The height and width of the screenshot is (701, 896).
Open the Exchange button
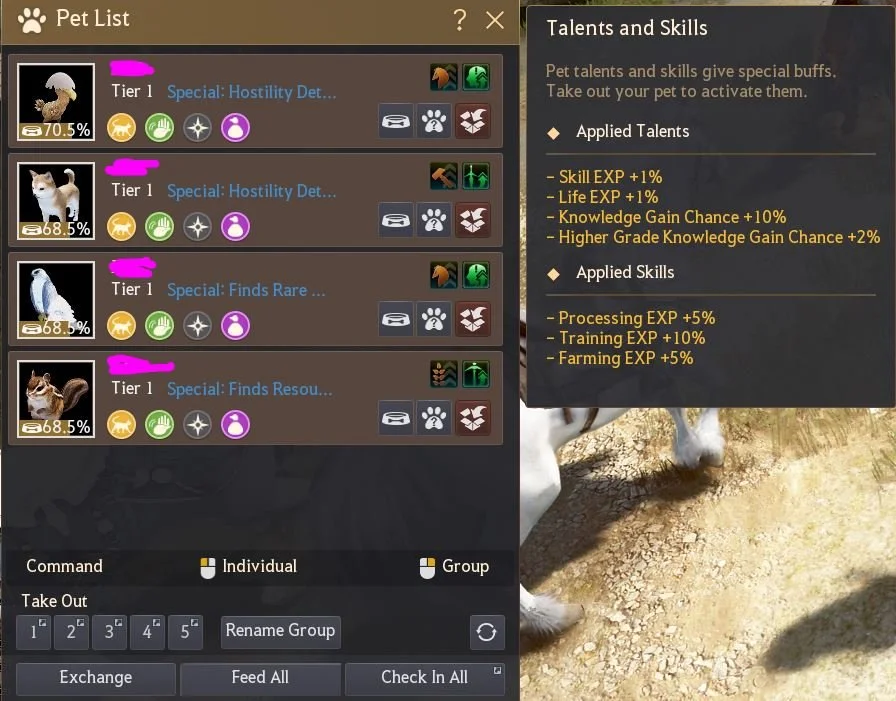tap(95, 678)
